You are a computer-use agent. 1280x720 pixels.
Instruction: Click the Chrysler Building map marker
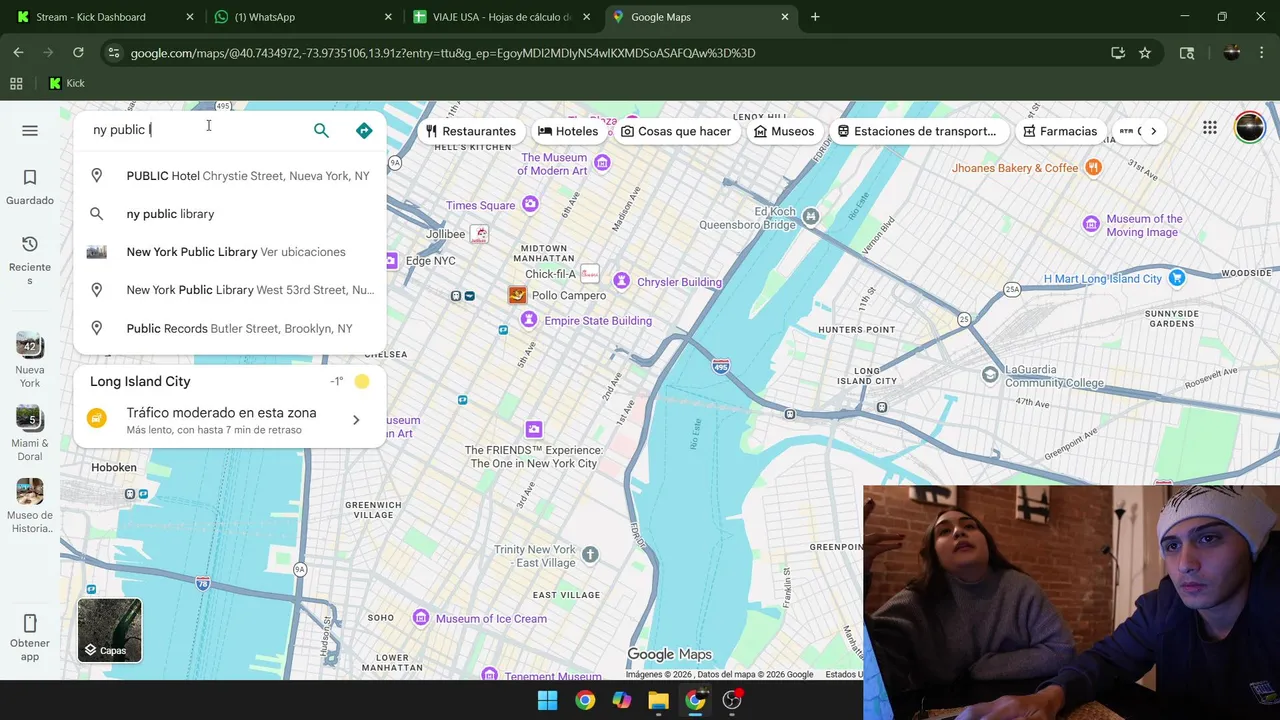621,281
